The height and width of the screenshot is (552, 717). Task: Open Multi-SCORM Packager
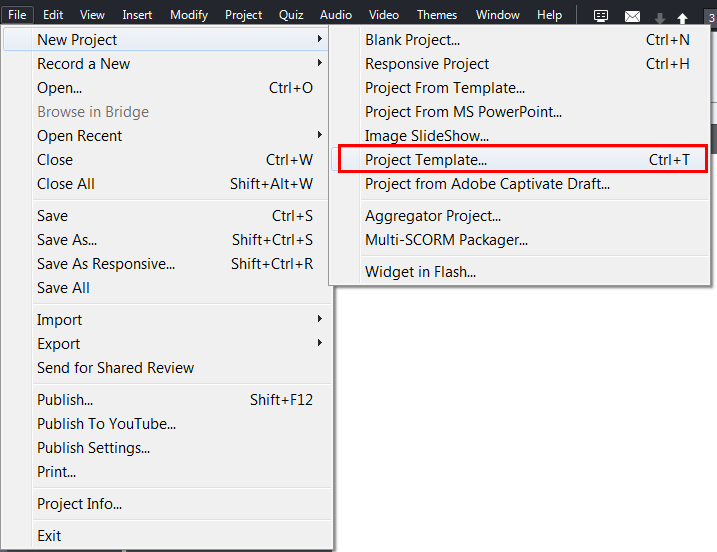click(x=446, y=240)
